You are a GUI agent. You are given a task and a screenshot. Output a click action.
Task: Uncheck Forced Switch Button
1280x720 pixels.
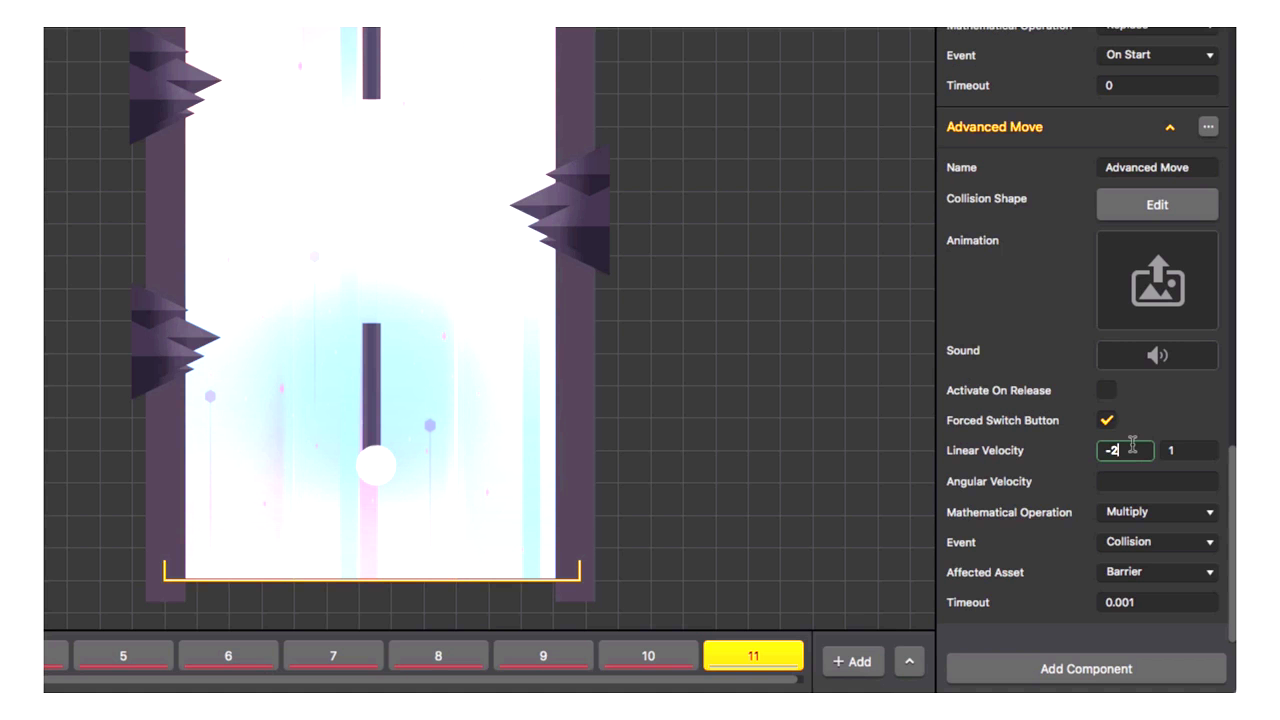pos(1107,420)
